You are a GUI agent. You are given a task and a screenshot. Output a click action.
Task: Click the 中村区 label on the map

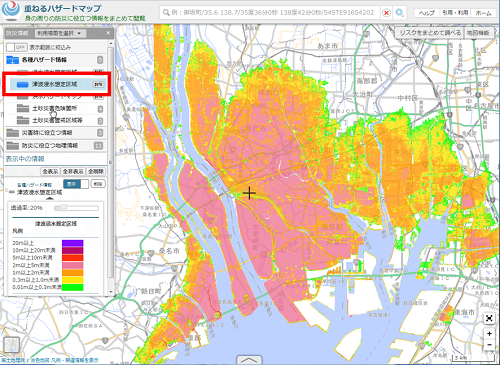tap(407, 98)
